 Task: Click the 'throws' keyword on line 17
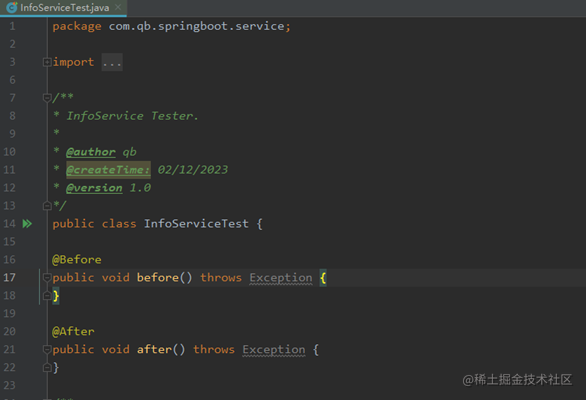tap(221, 277)
